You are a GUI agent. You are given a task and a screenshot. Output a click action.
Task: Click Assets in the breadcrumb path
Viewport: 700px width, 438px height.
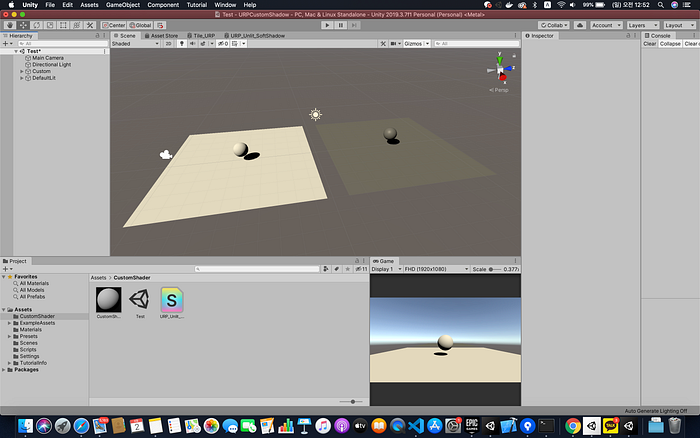(98, 278)
